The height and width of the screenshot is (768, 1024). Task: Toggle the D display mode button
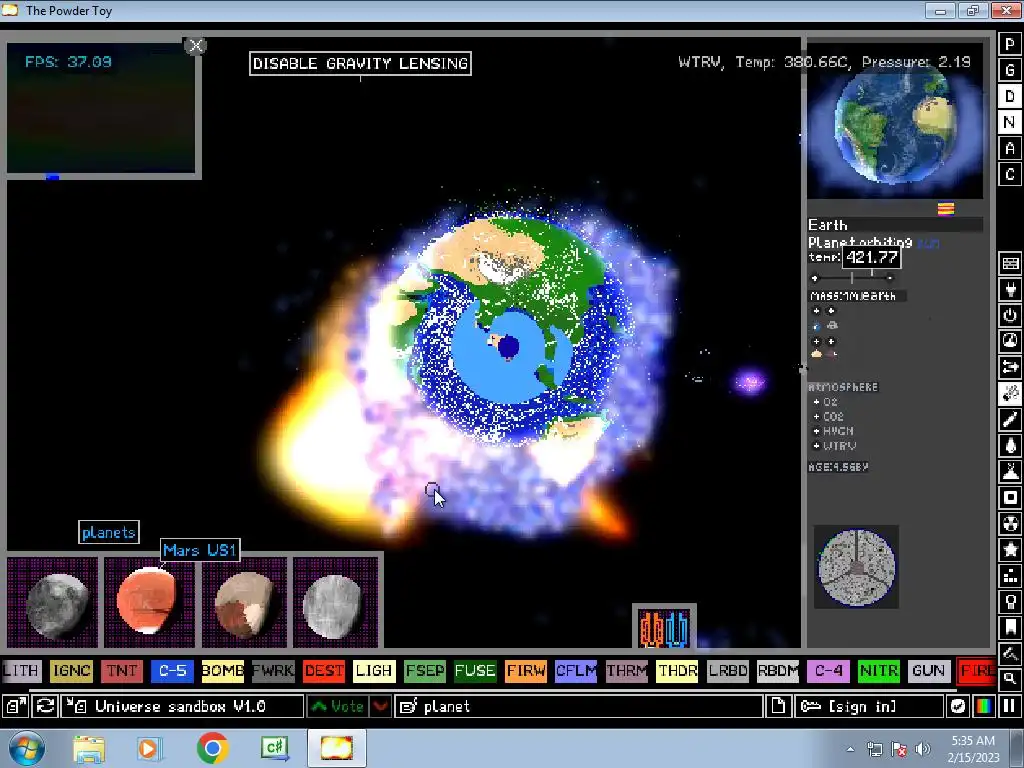[x=1010, y=96]
